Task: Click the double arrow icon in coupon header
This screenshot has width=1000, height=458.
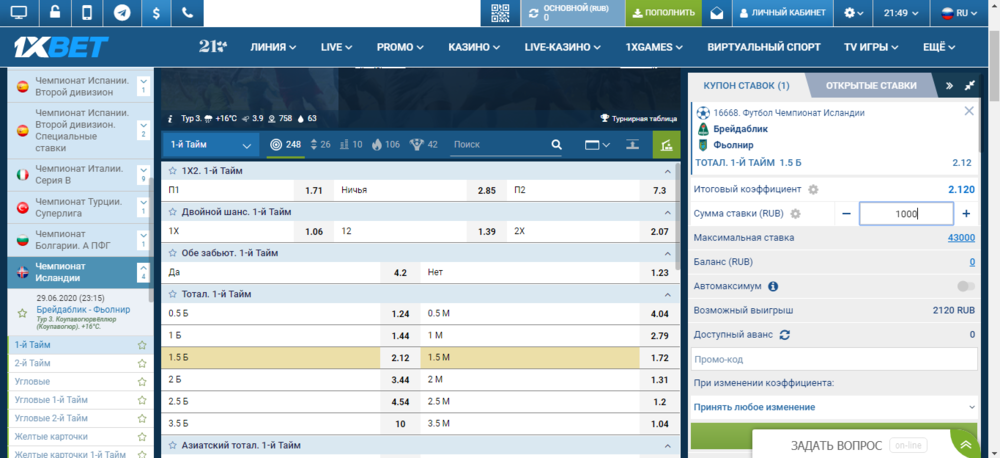Action: (949, 85)
